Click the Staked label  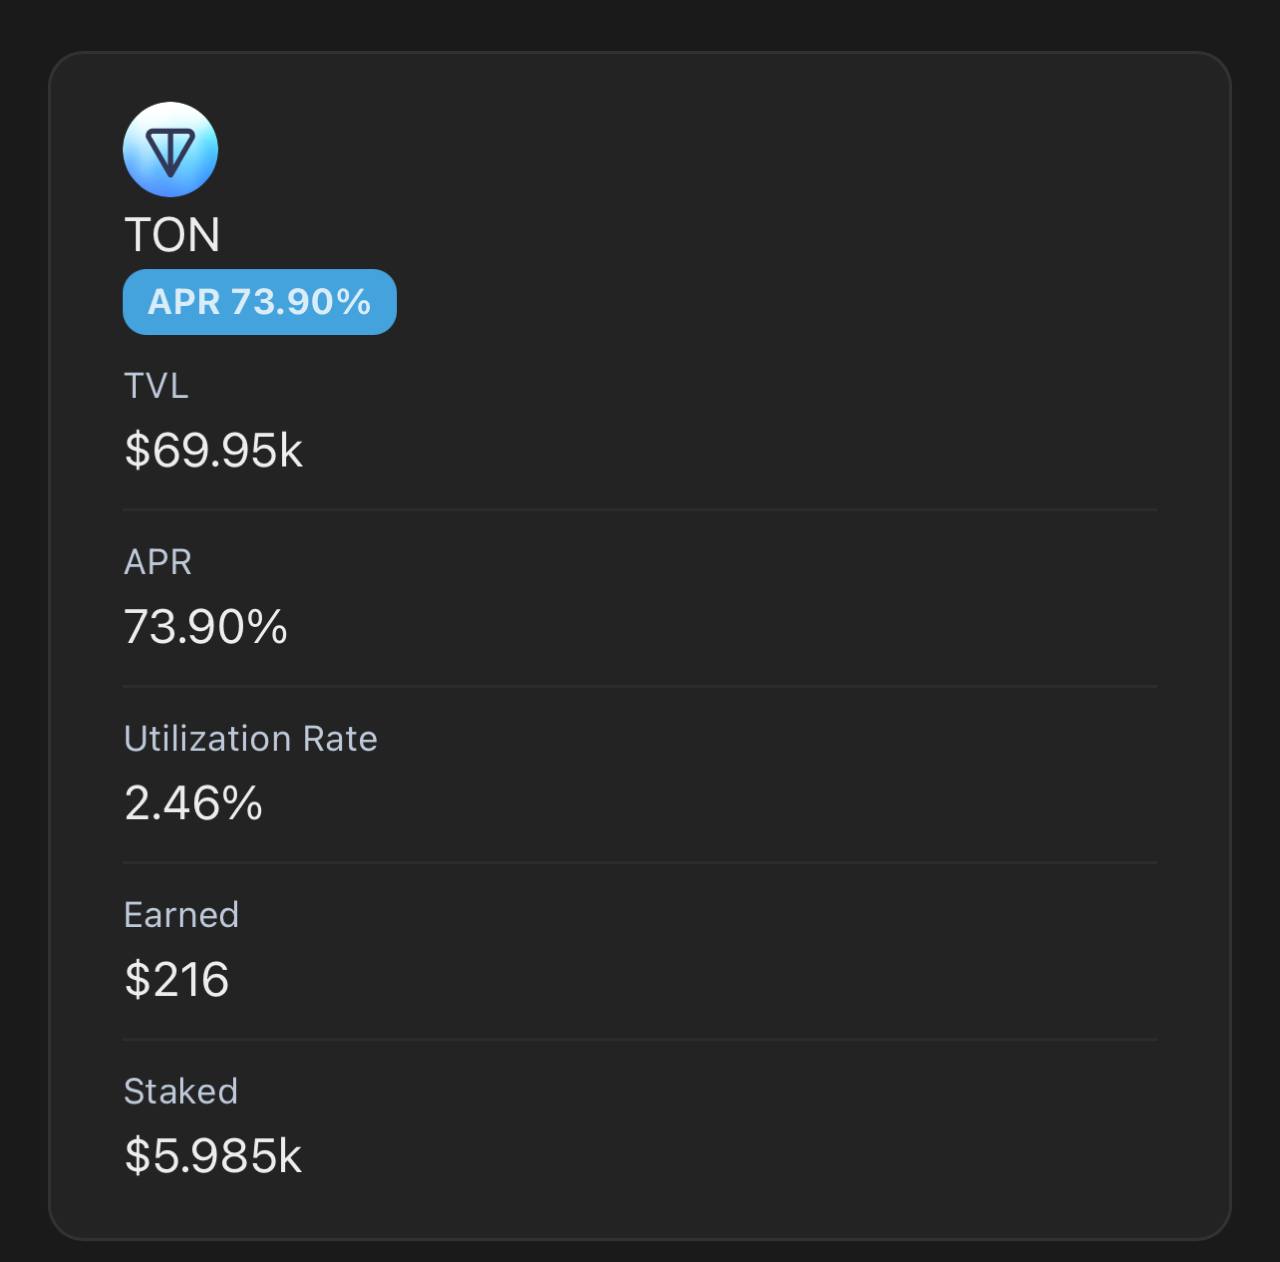[x=181, y=1091]
